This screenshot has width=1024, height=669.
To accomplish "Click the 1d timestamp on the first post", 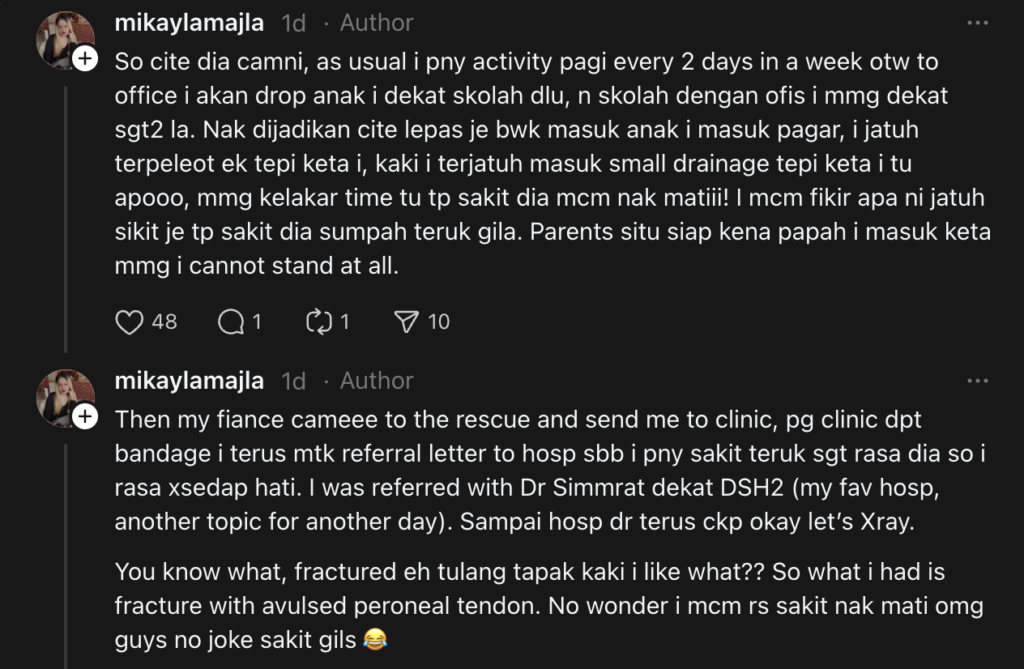I will 294,22.
